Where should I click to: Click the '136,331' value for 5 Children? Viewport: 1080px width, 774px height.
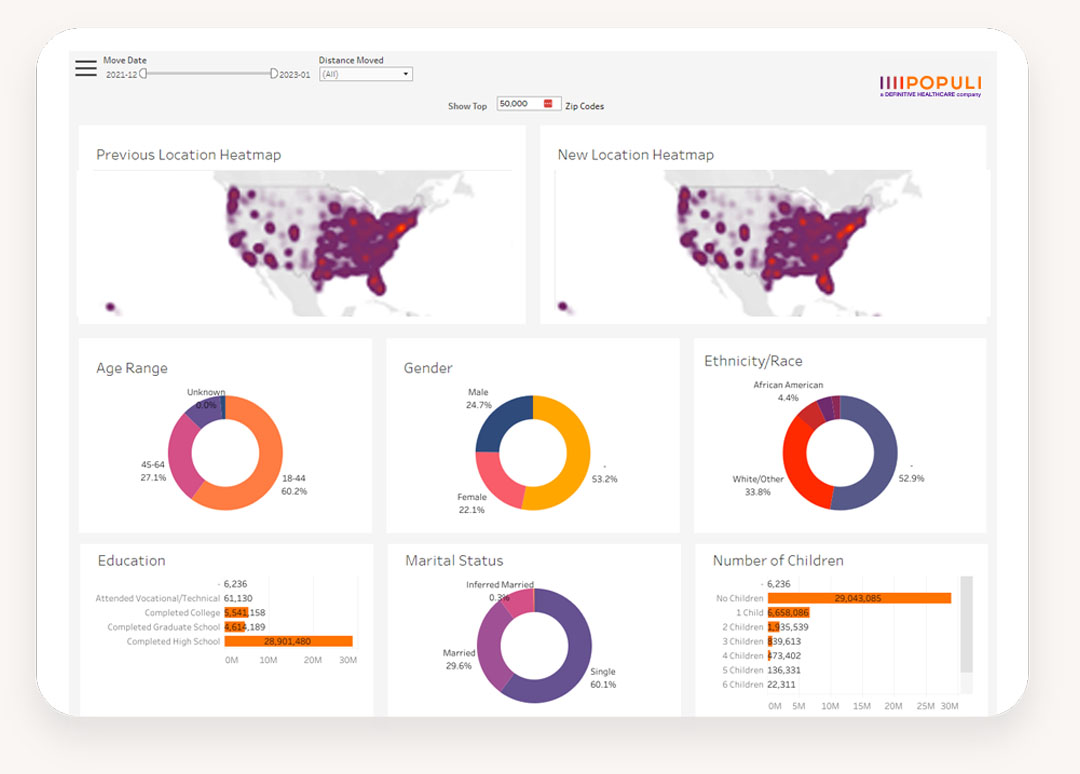[784, 670]
